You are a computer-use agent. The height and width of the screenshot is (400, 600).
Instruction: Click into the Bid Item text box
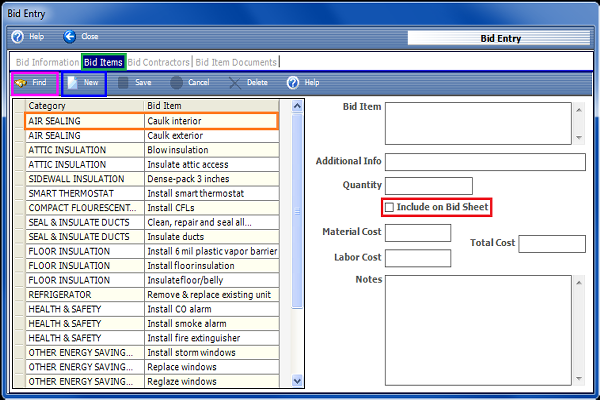coord(478,123)
